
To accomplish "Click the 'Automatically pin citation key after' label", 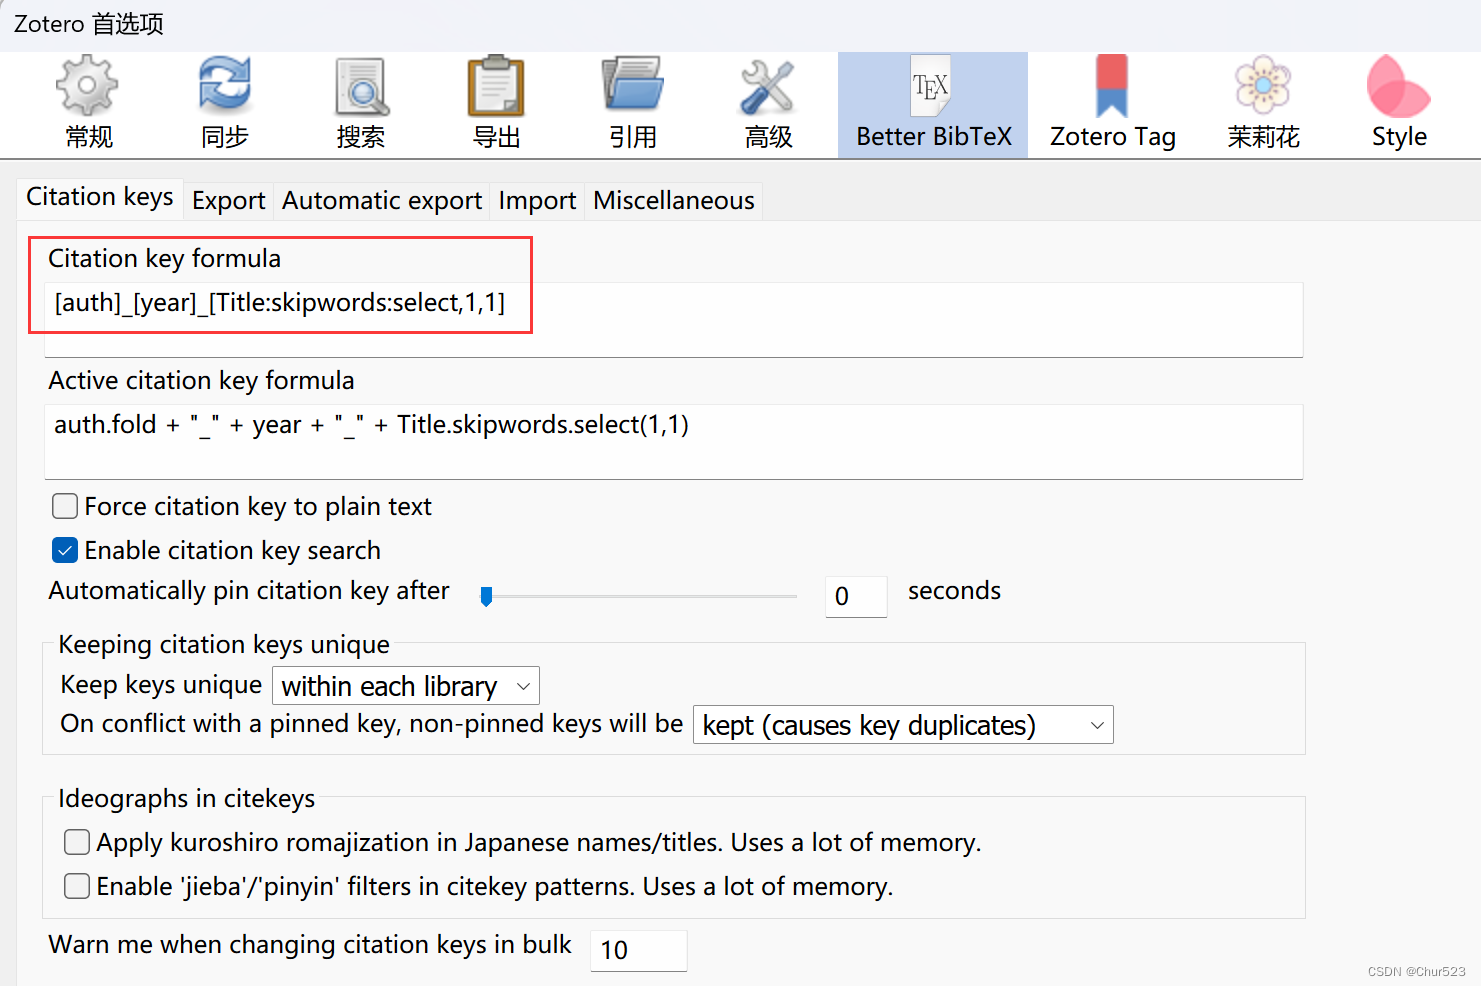I will [x=249, y=591].
